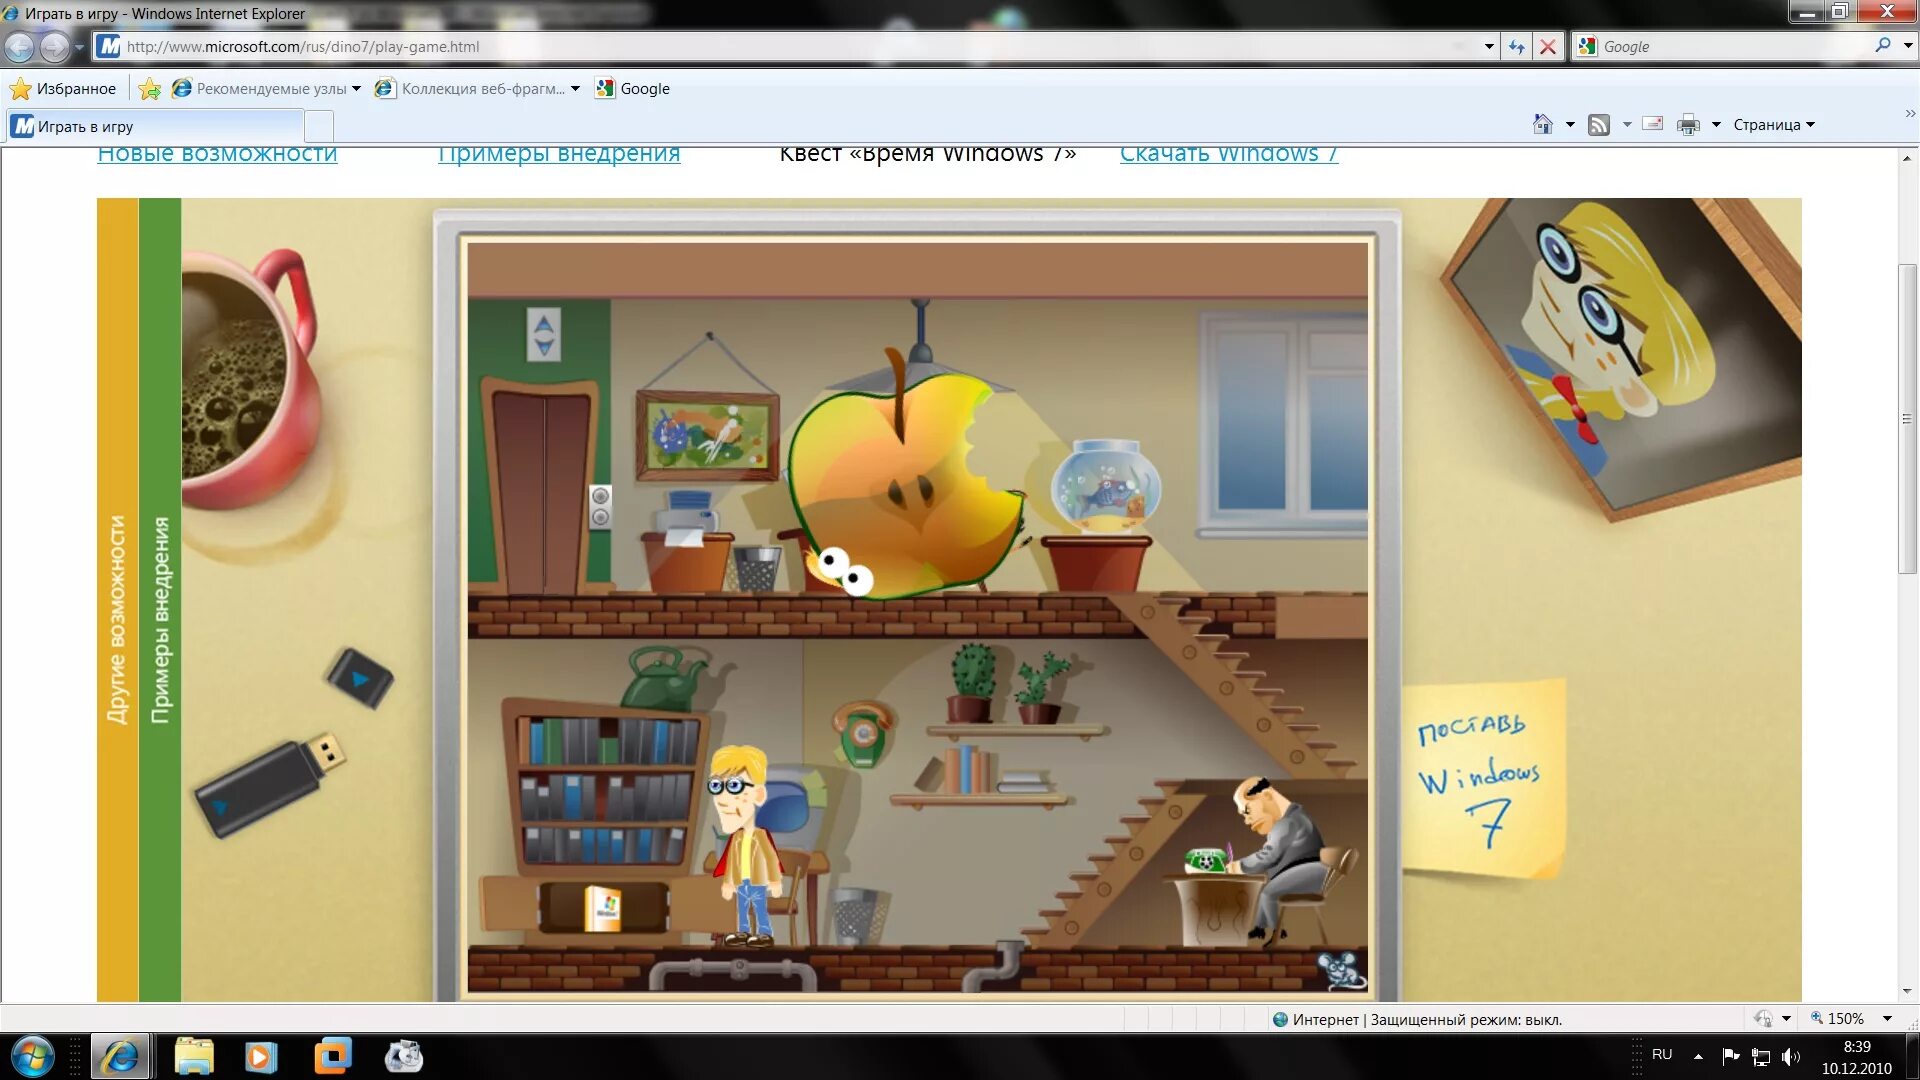Screen dimensions: 1920x1080
Task: Click the Print icon in command bar
Action: point(1688,124)
